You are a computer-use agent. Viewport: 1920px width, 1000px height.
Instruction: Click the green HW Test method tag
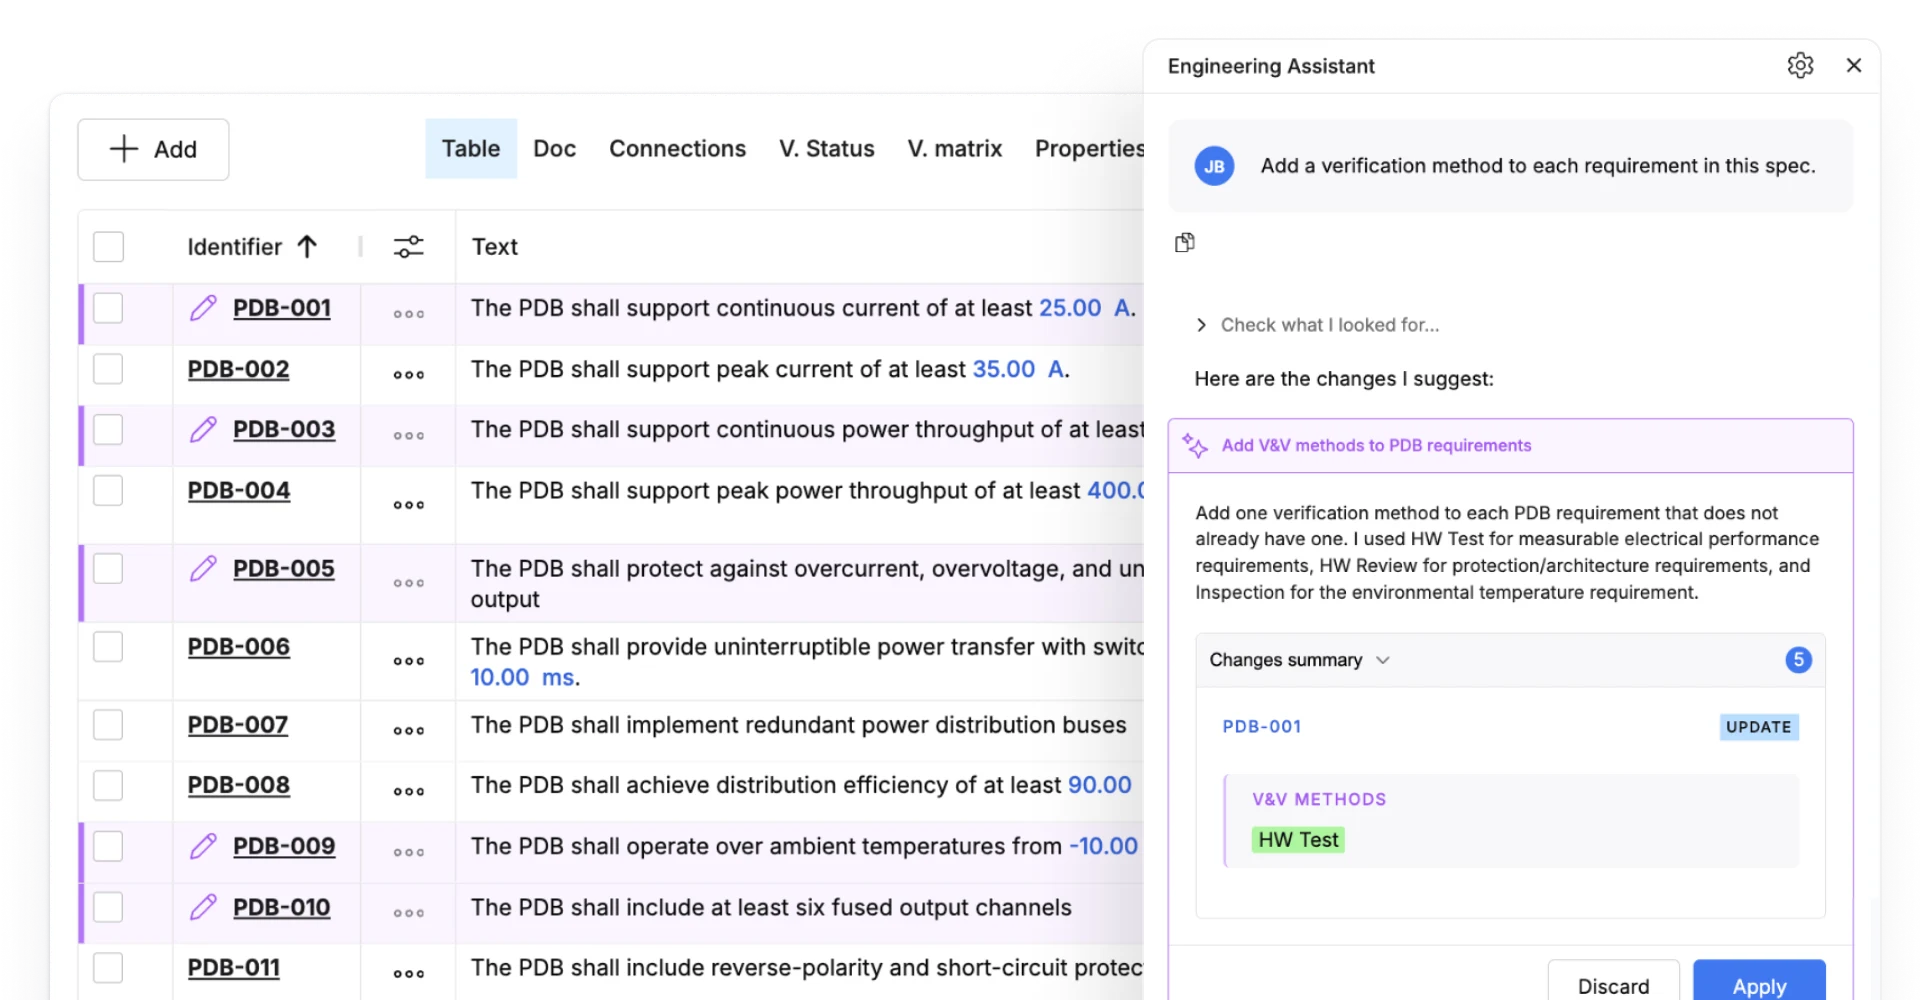(x=1298, y=840)
